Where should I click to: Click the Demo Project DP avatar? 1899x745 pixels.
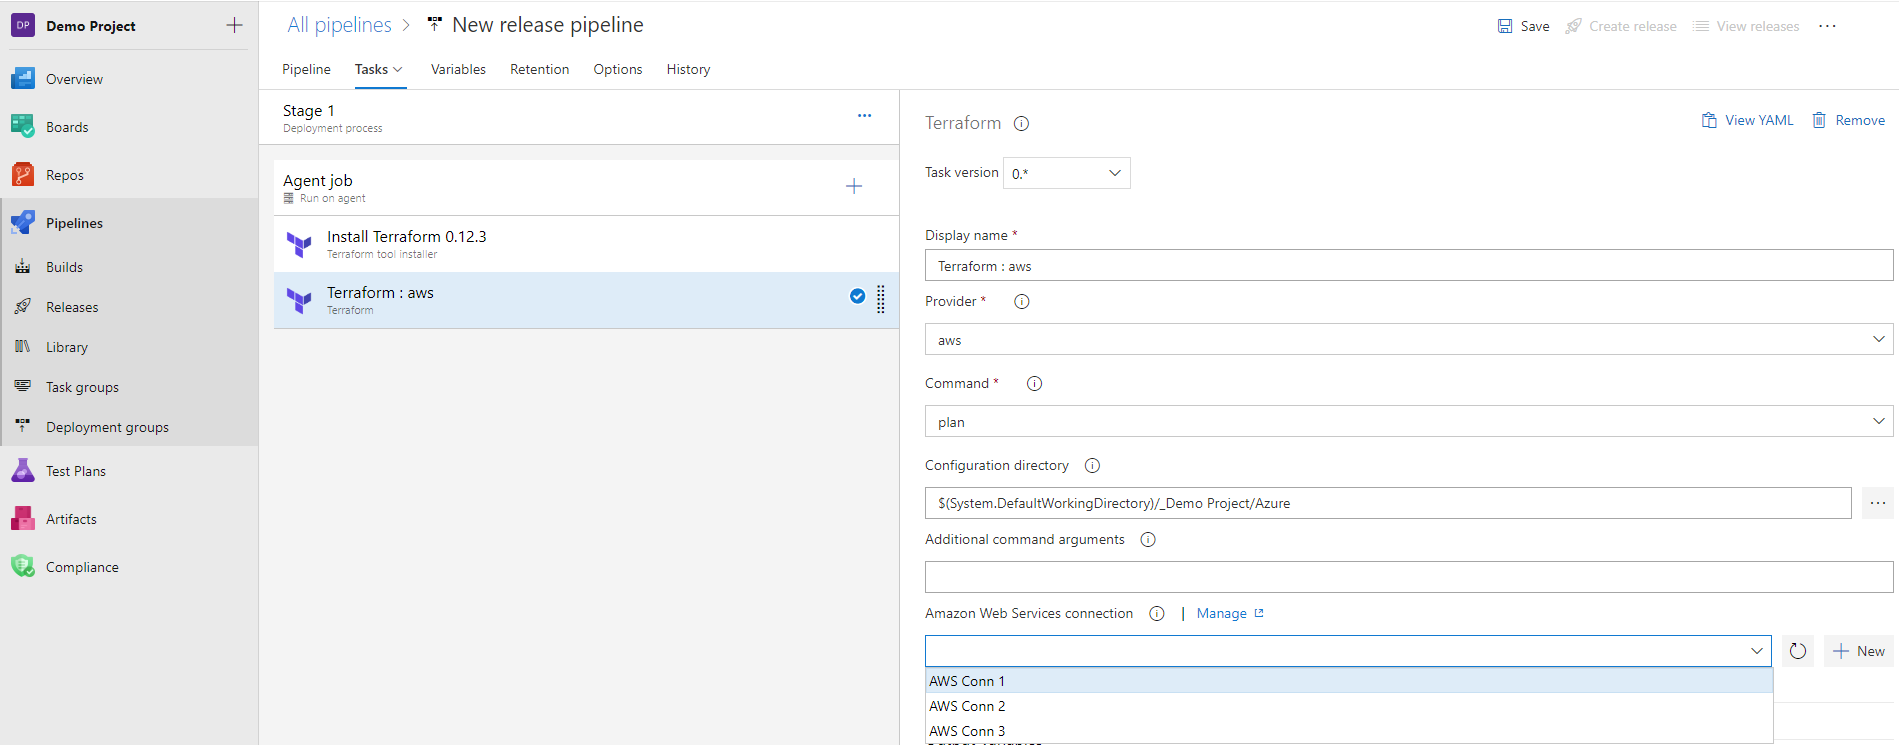tap(23, 26)
